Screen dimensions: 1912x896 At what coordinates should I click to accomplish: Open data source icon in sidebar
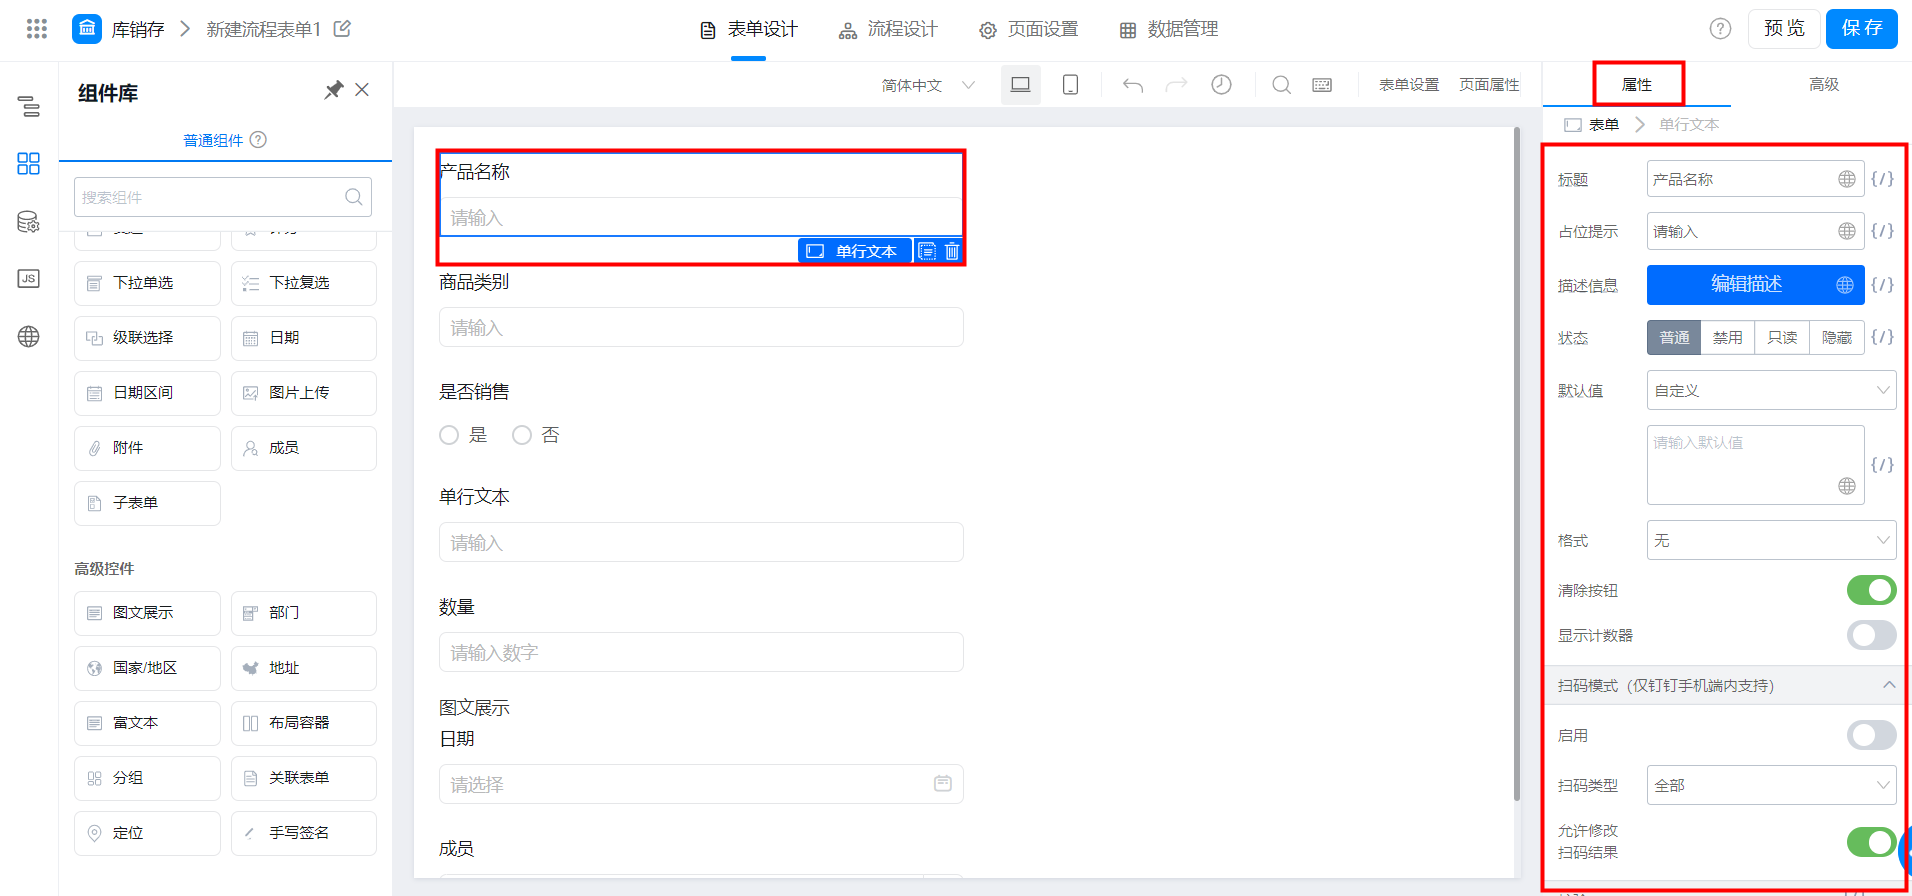point(29,221)
